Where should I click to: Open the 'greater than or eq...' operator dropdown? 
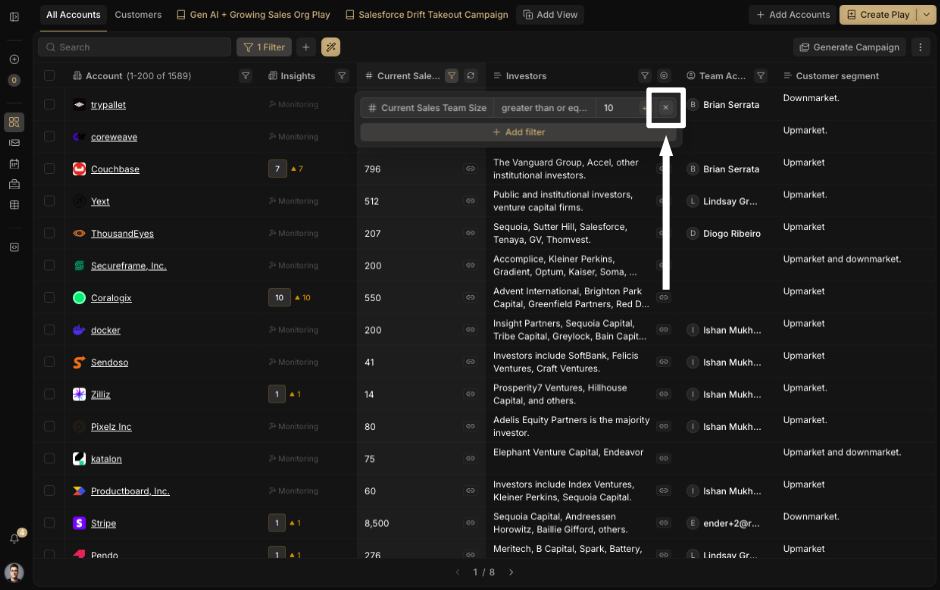point(544,108)
